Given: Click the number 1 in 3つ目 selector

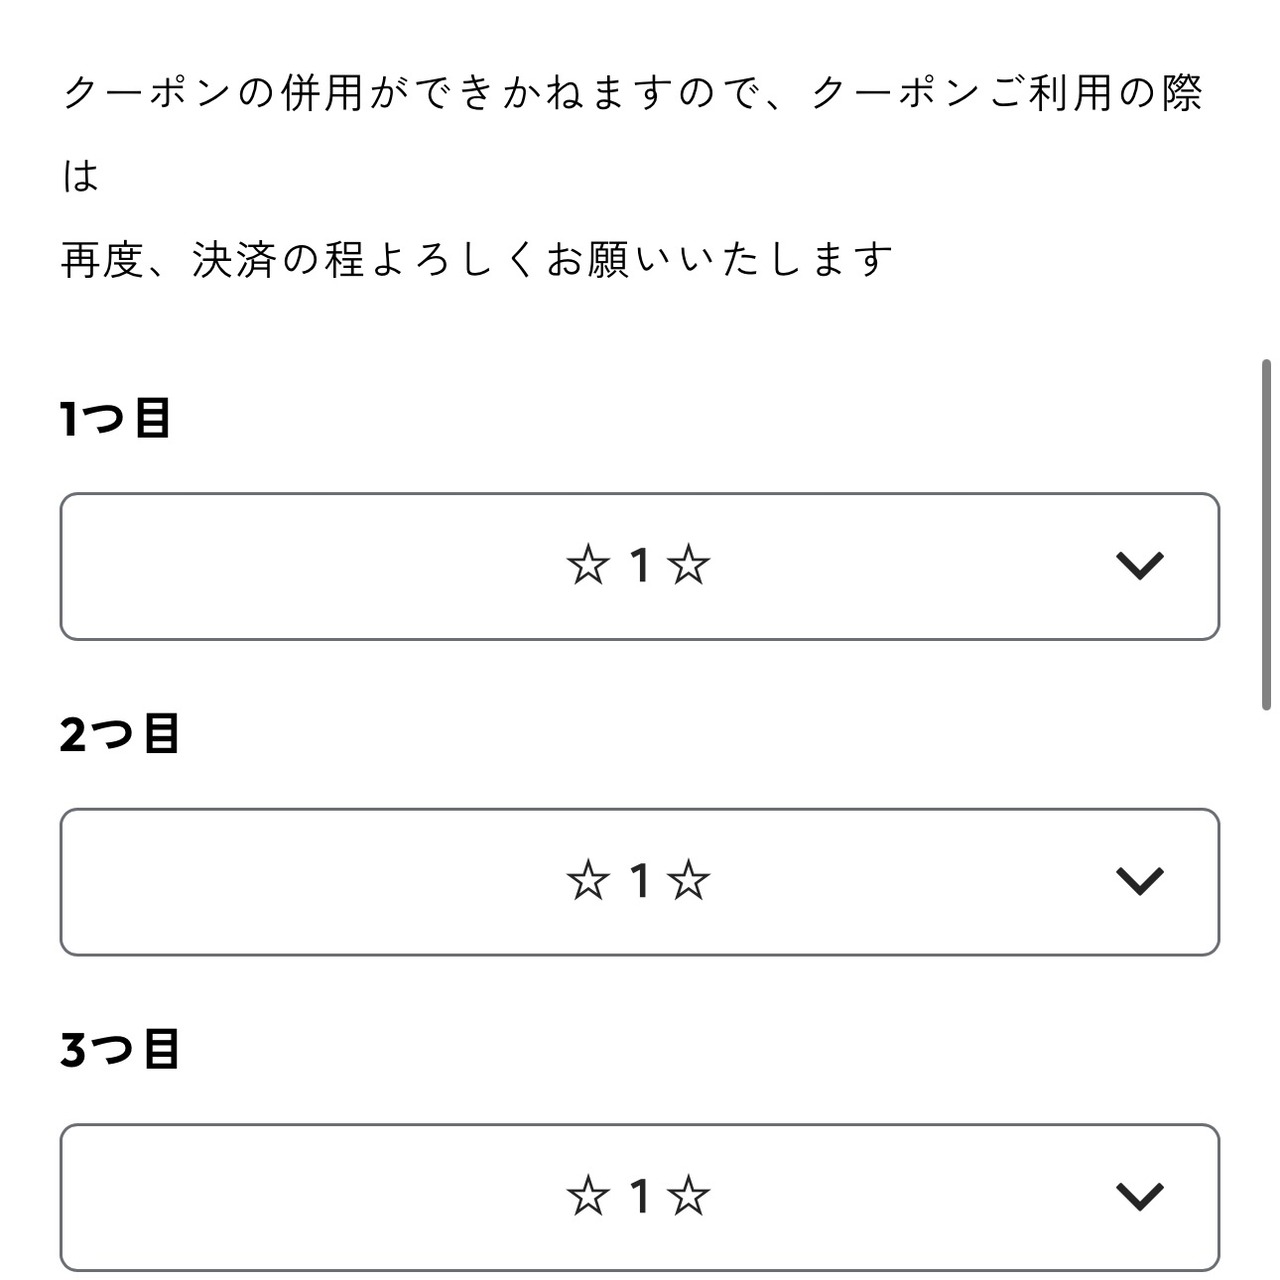Looking at the screenshot, I should tap(639, 1196).
